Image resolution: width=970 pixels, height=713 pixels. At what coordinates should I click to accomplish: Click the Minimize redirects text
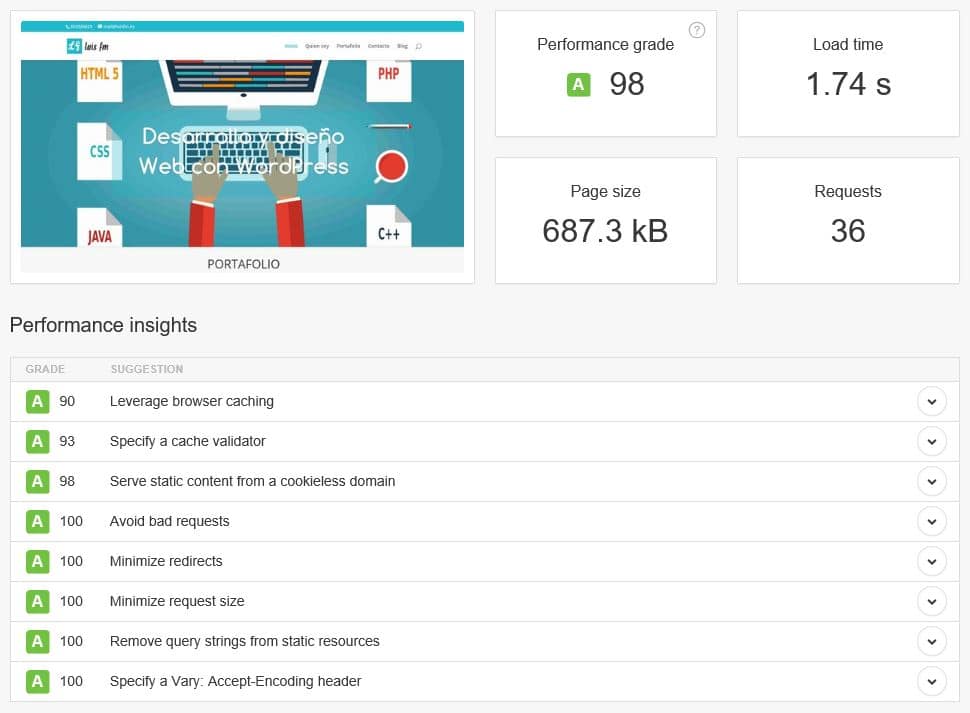point(166,561)
